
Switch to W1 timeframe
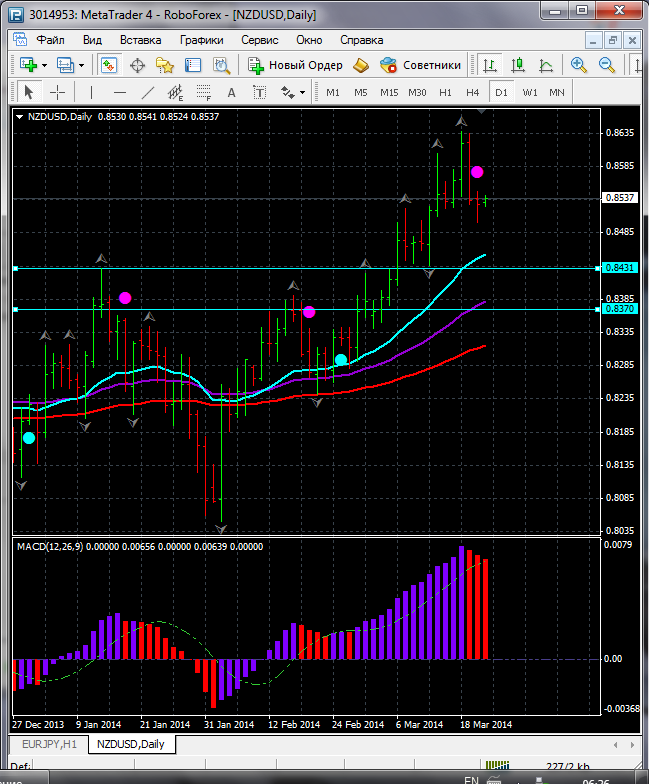530,92
